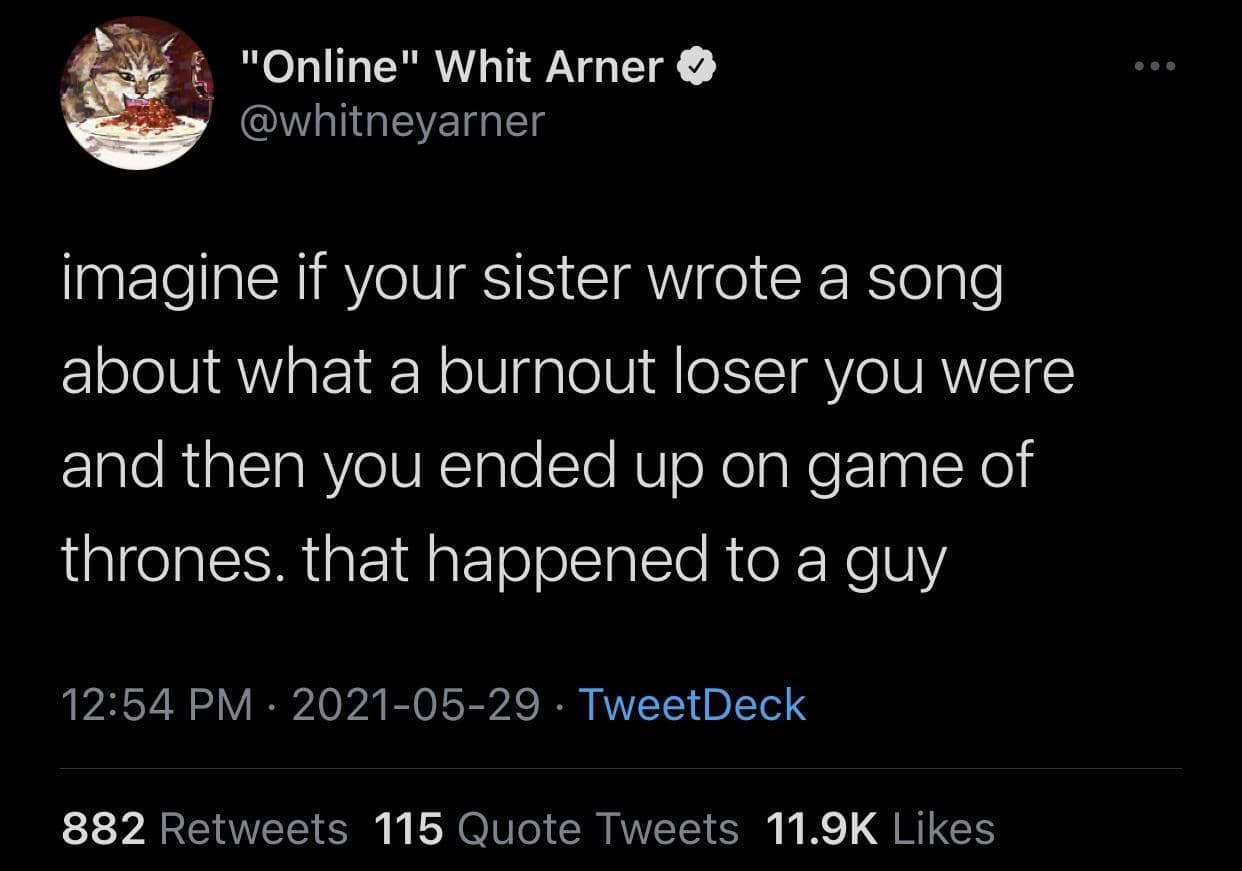
Task: Click the line "thrones. that happened to a guy"
Action: point(503,558)
